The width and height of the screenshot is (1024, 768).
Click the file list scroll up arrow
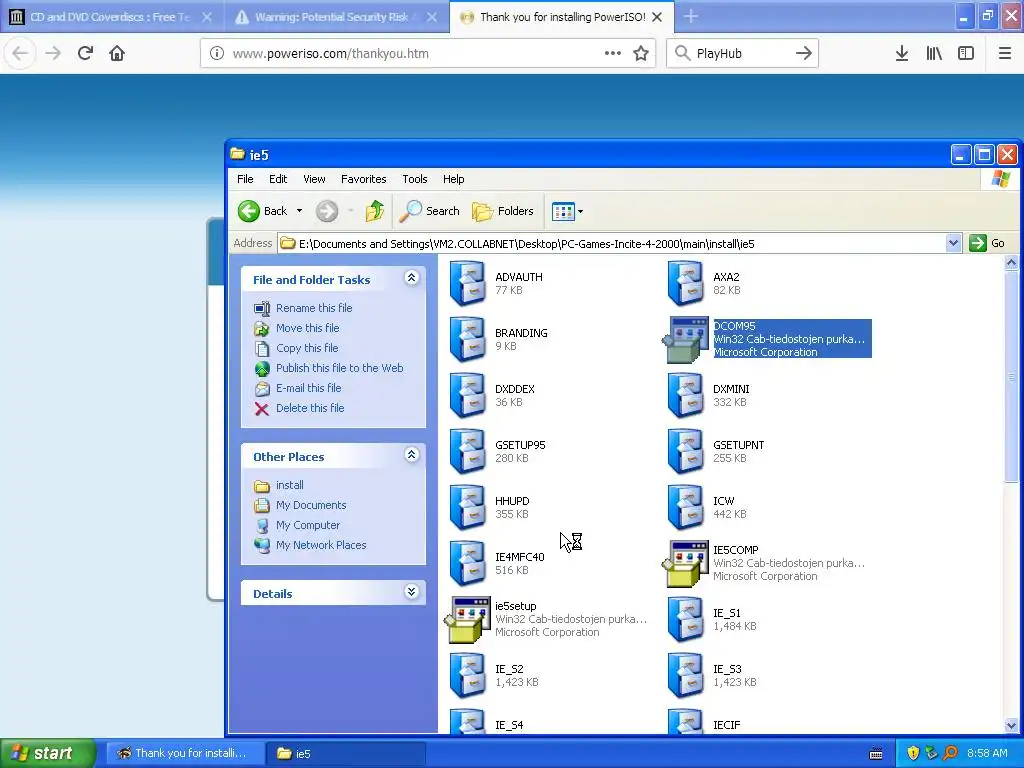(x=1011, y=263)
